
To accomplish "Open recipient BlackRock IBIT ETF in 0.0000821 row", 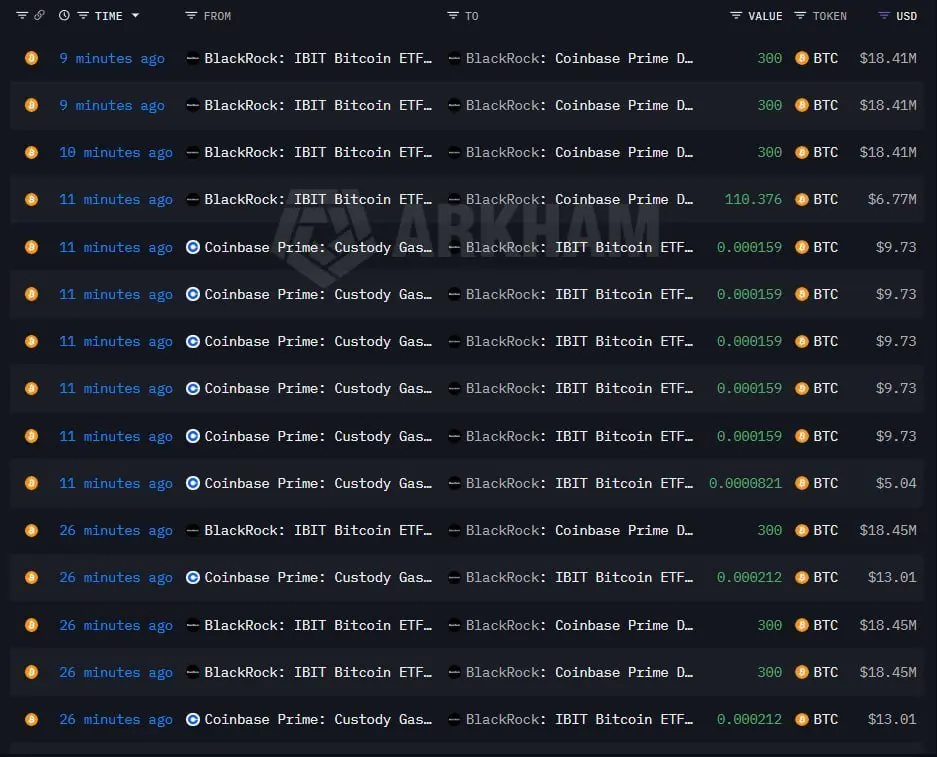I will 580,483.
